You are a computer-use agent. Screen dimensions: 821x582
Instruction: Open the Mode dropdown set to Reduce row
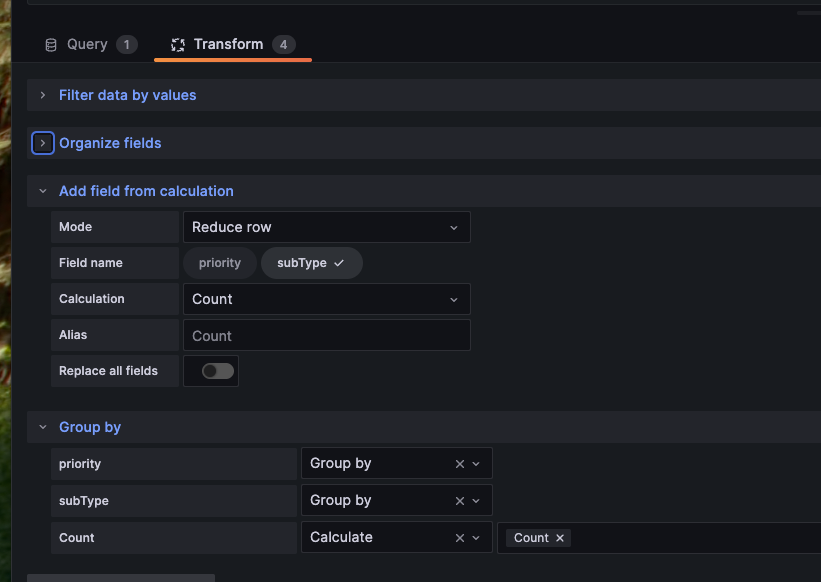pos(327,227)
